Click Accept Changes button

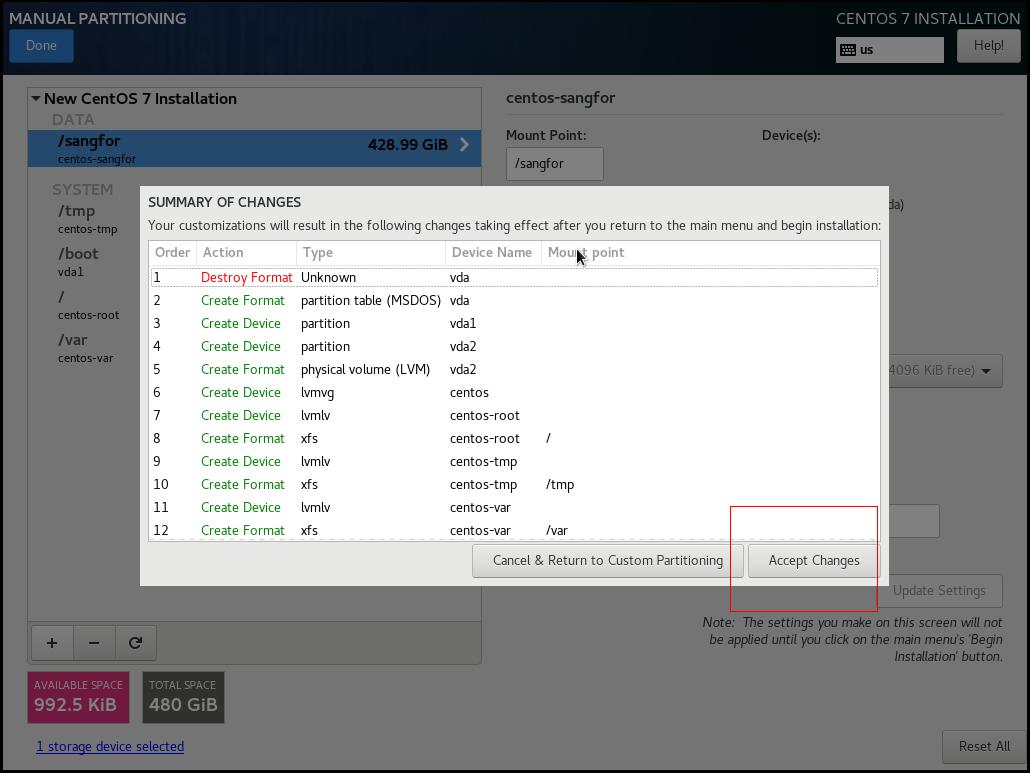(x=813, y=560)
